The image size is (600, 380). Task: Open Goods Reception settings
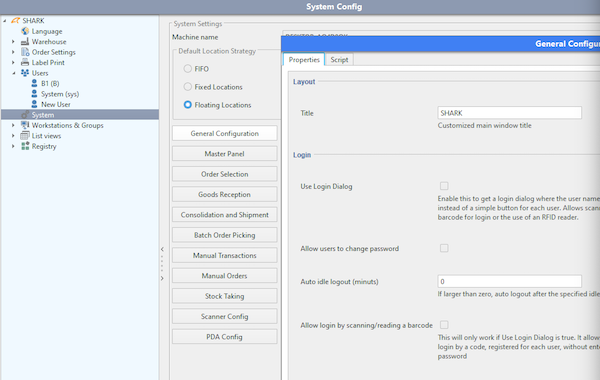click(225, 194)
